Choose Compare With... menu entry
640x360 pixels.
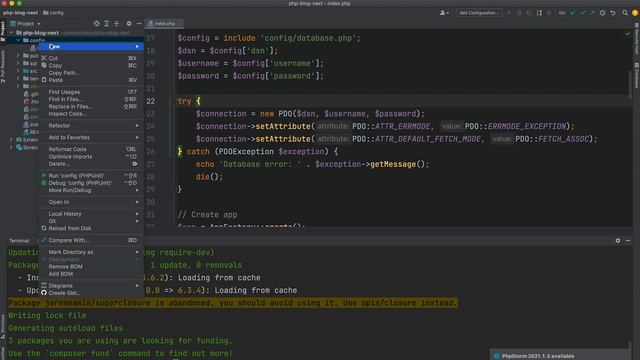click(91, 240)
